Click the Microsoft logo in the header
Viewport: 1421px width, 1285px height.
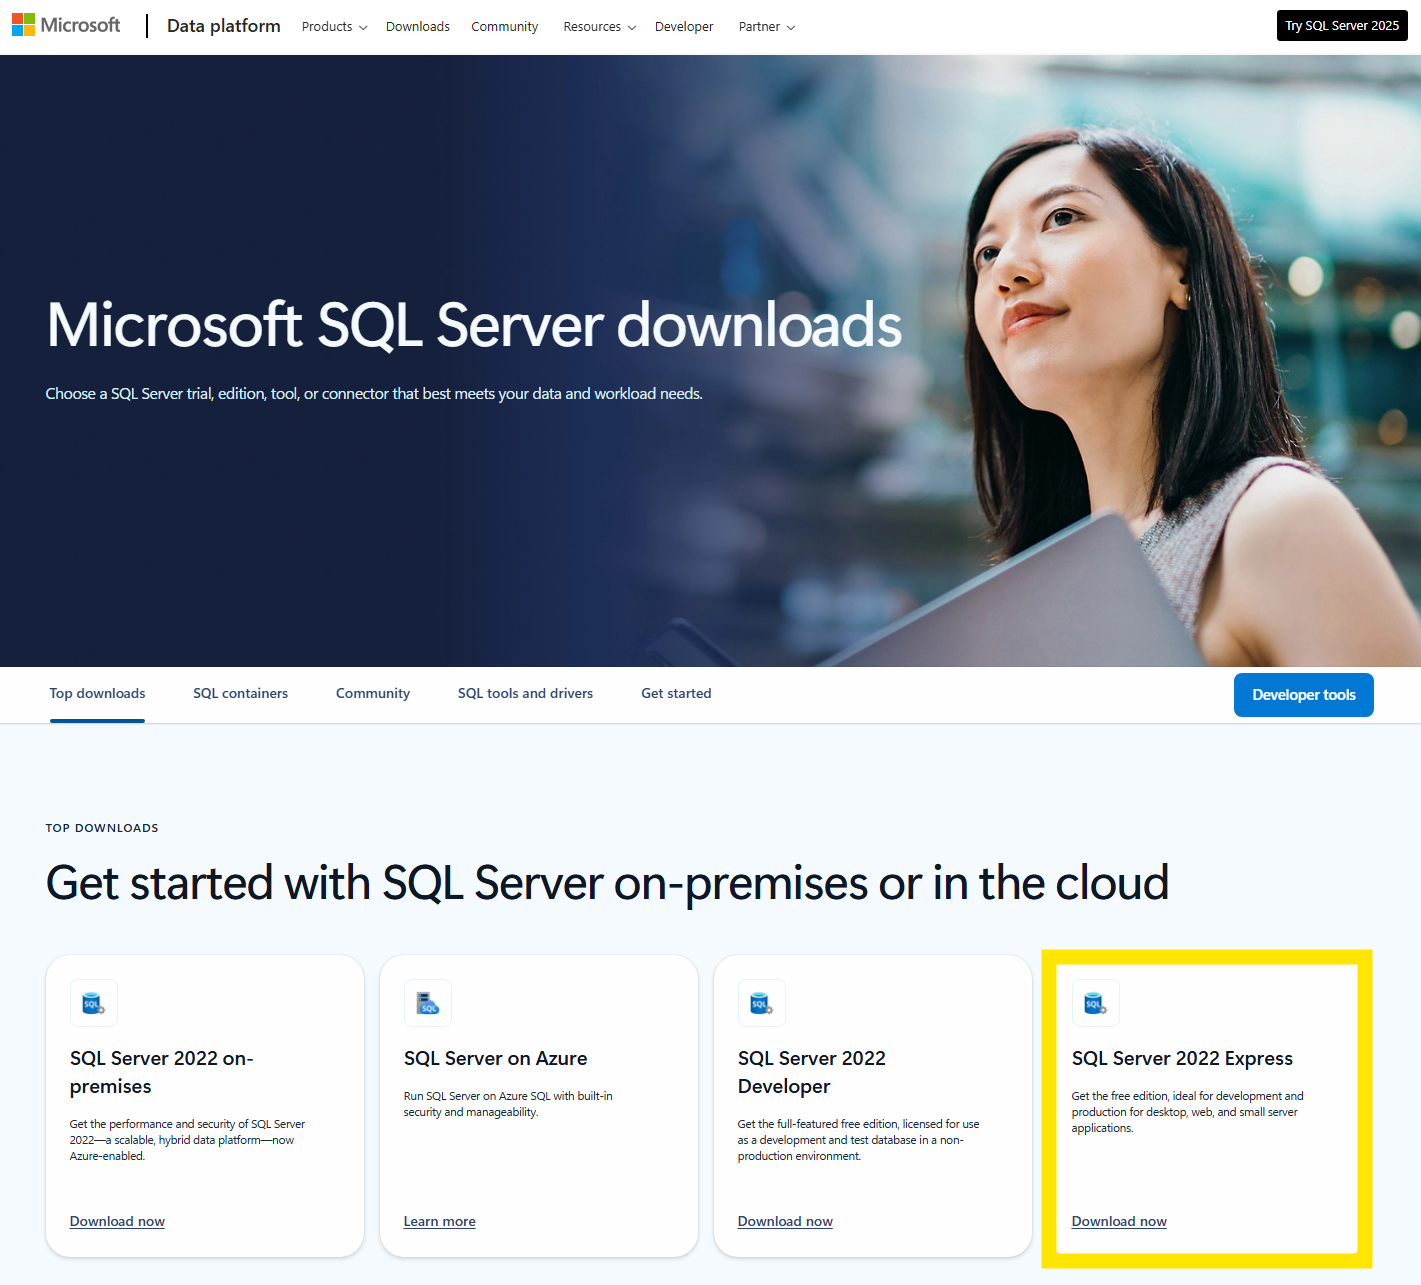tap(66, 25)
